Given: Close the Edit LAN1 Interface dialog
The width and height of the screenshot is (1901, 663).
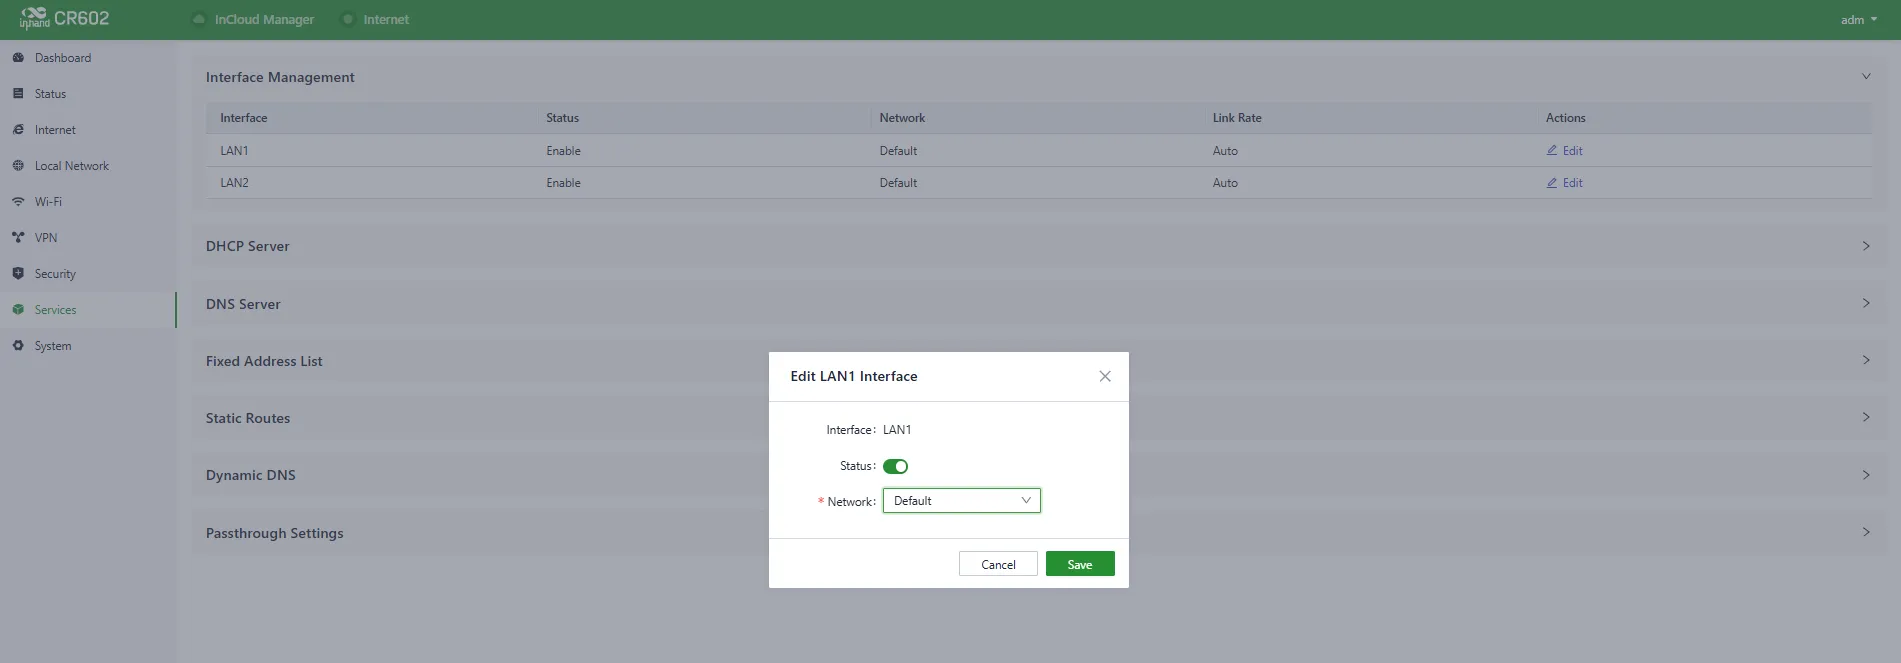Looking at the screenshot, I should (x=1105, y=376).
